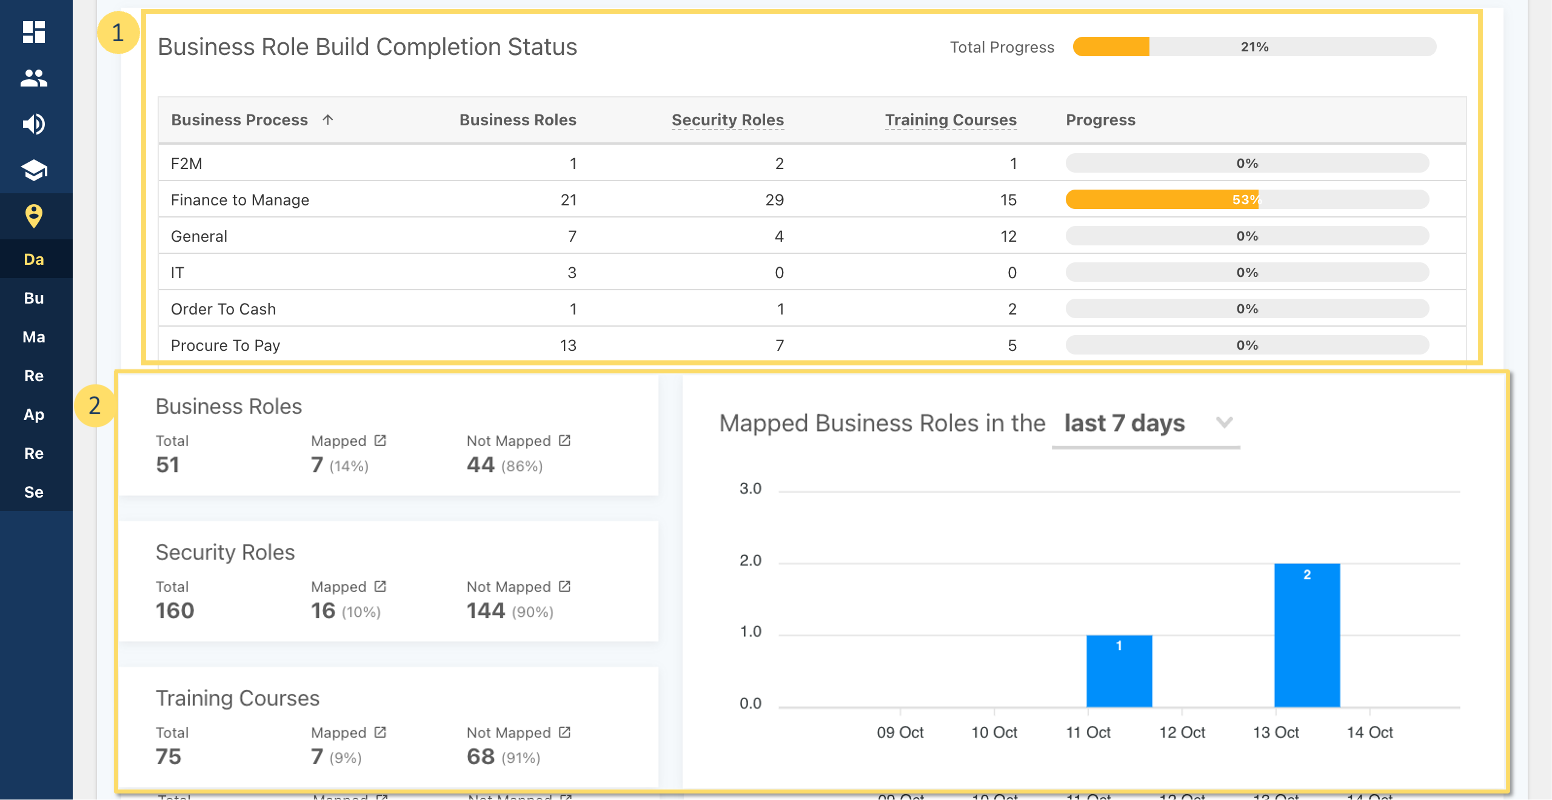Open Mapped Security Roles external link icon
Image resolution: width=1552 pixels, height=800 pixels.
pyautogui.click(x=379, y=586)
